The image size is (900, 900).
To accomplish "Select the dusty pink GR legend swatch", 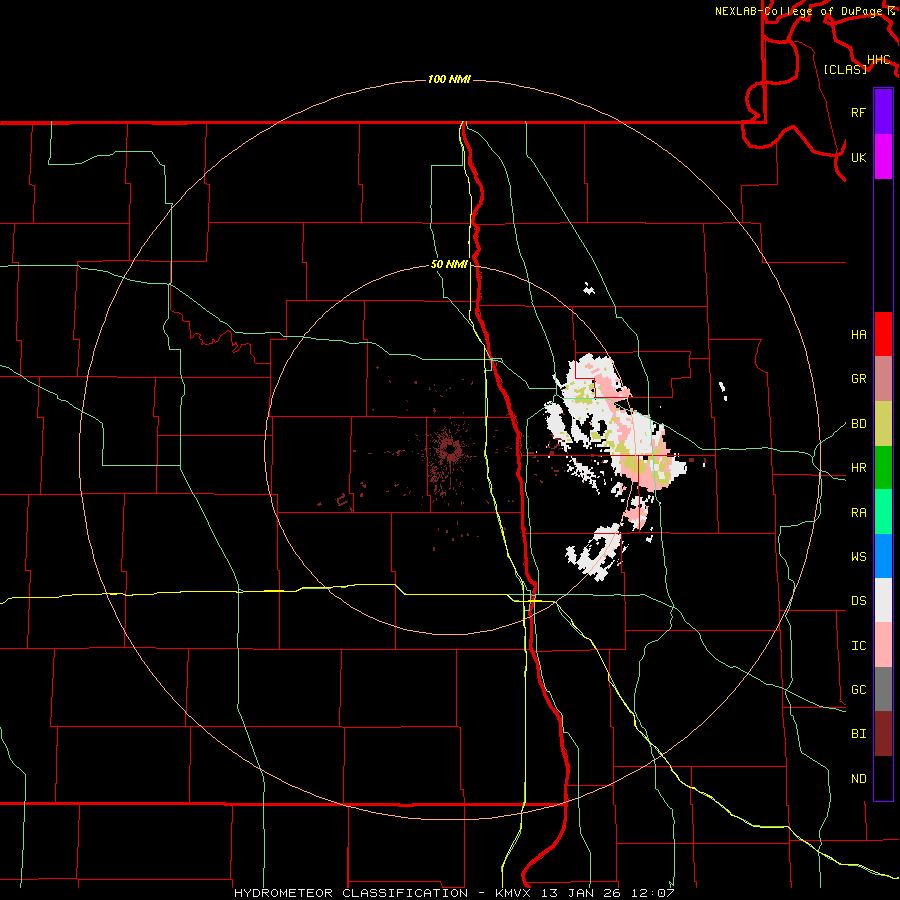I will 883,378.
